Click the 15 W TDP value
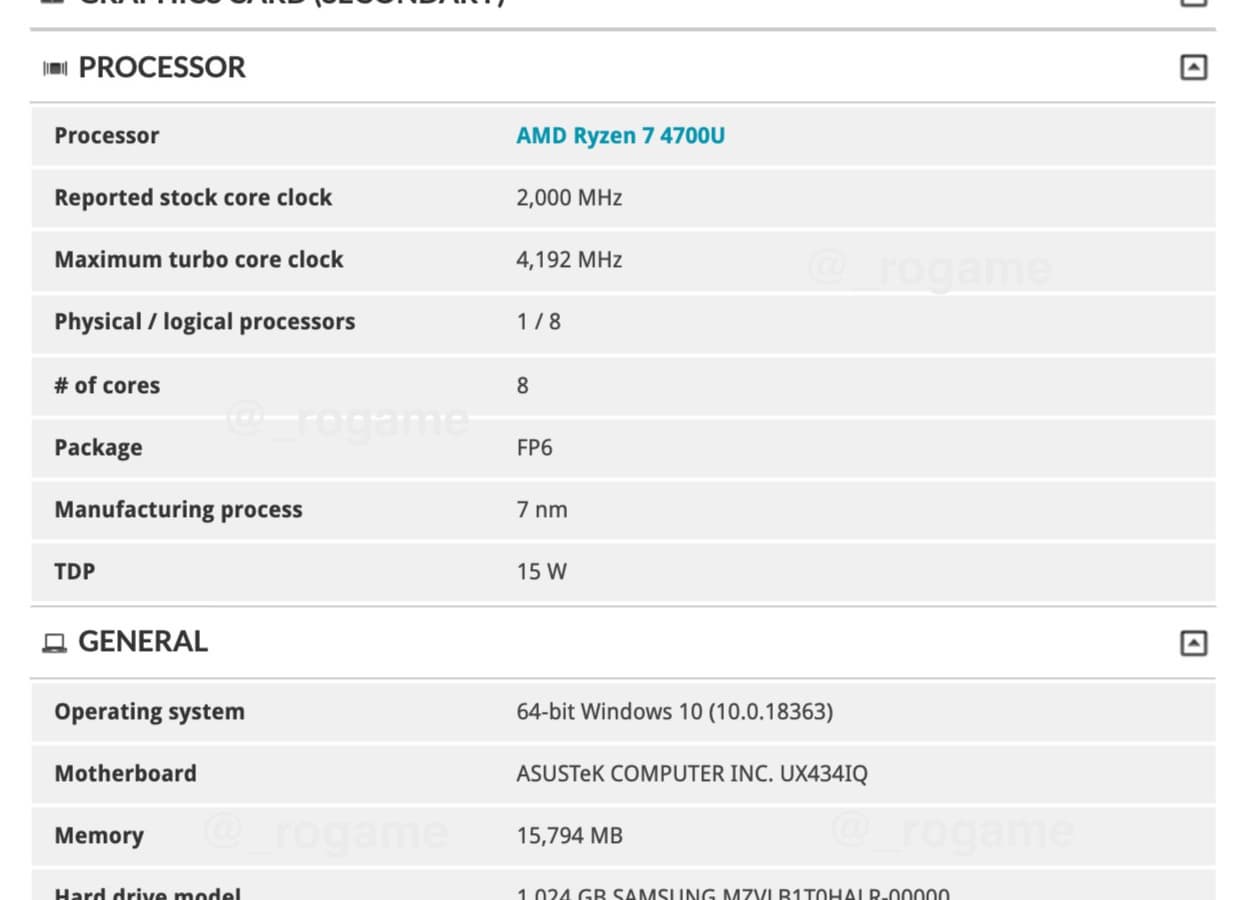Viewport: 1244px width, 900px height. 541,572
